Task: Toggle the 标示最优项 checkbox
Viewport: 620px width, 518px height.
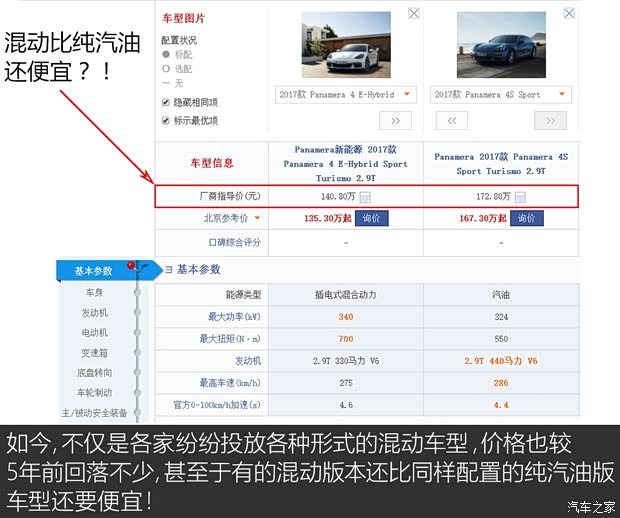Action: [166, 120]
